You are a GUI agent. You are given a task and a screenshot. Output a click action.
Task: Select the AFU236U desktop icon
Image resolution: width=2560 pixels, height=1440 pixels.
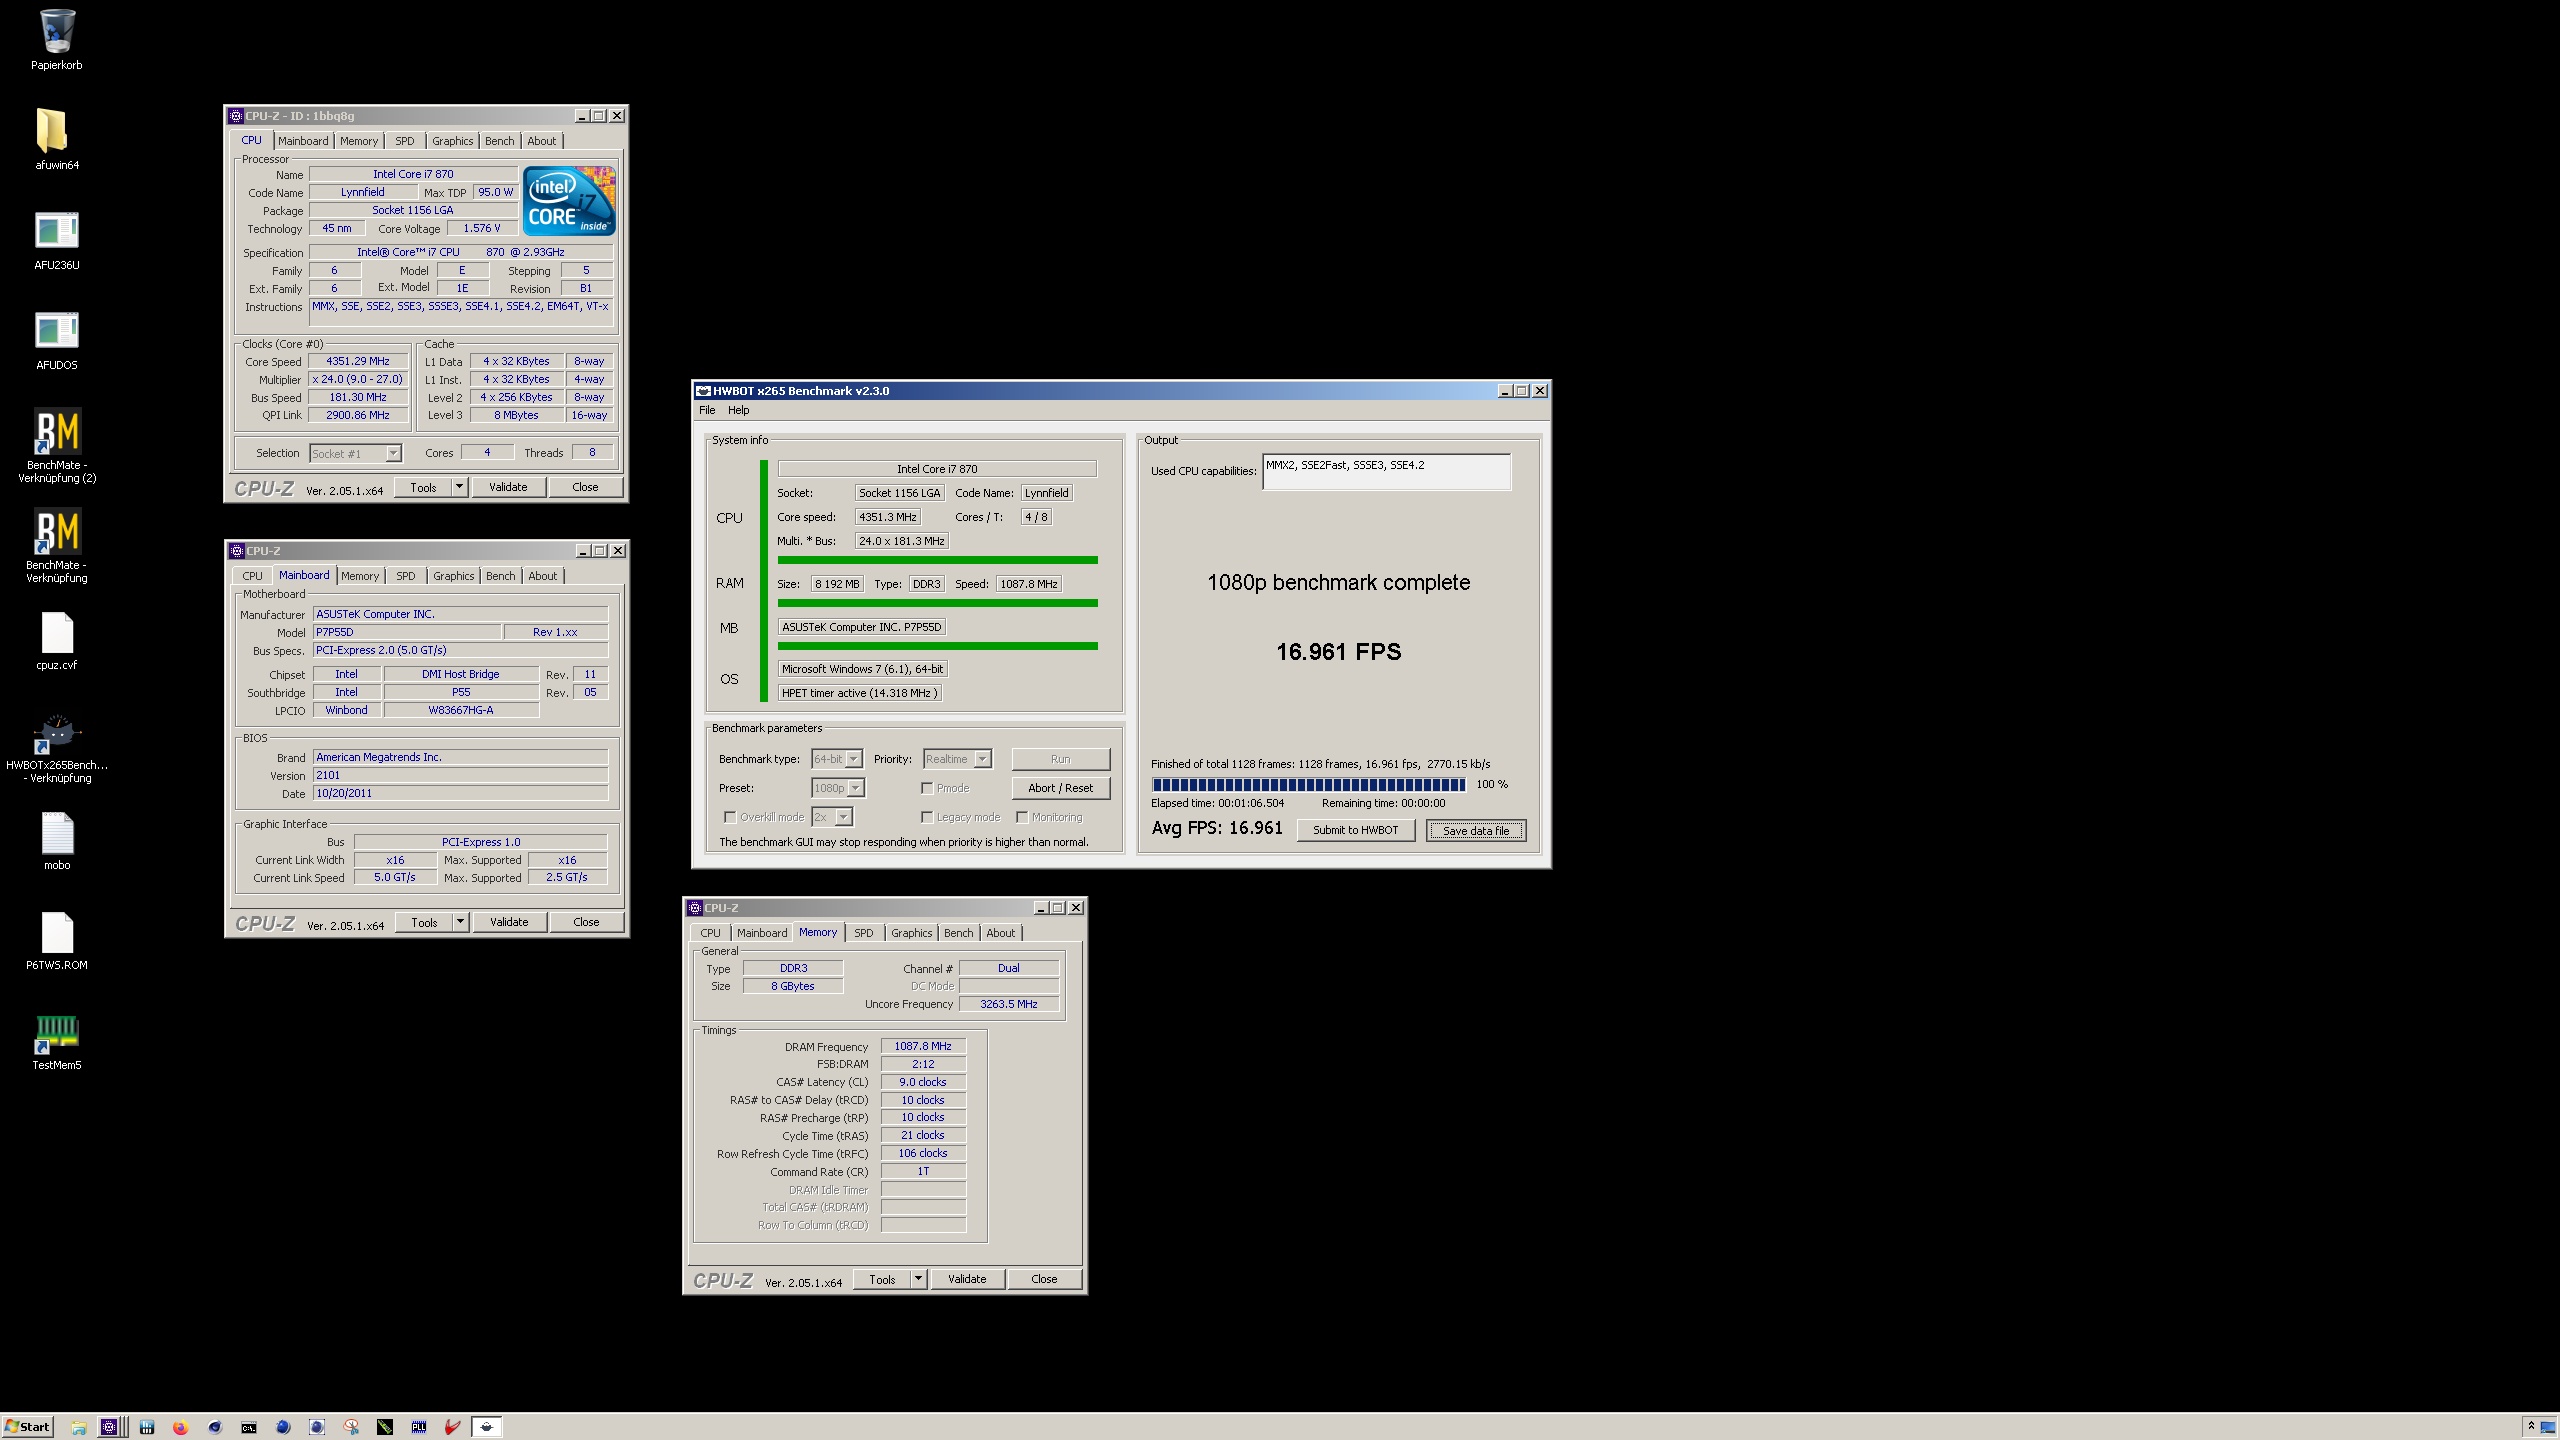pyautogui.click(x=57, y=239)
